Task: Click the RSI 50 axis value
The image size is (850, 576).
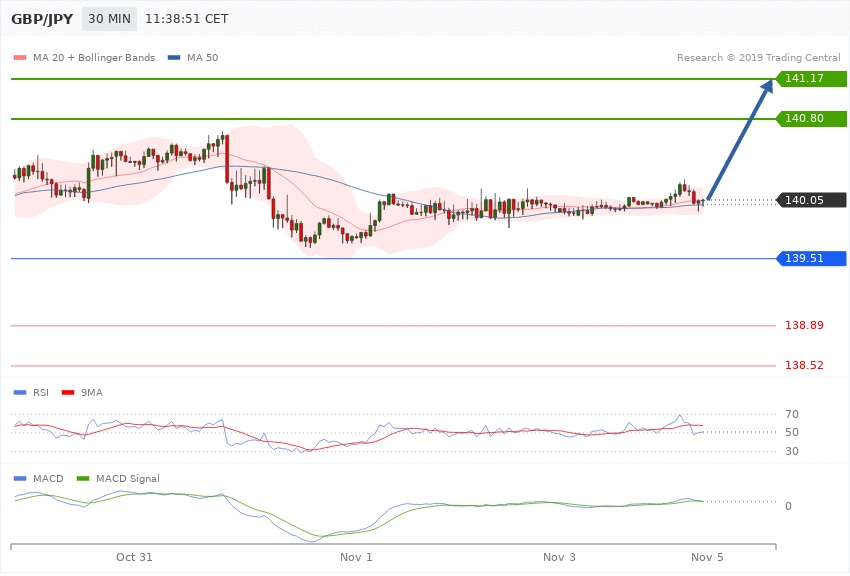Action: point(791,432)
